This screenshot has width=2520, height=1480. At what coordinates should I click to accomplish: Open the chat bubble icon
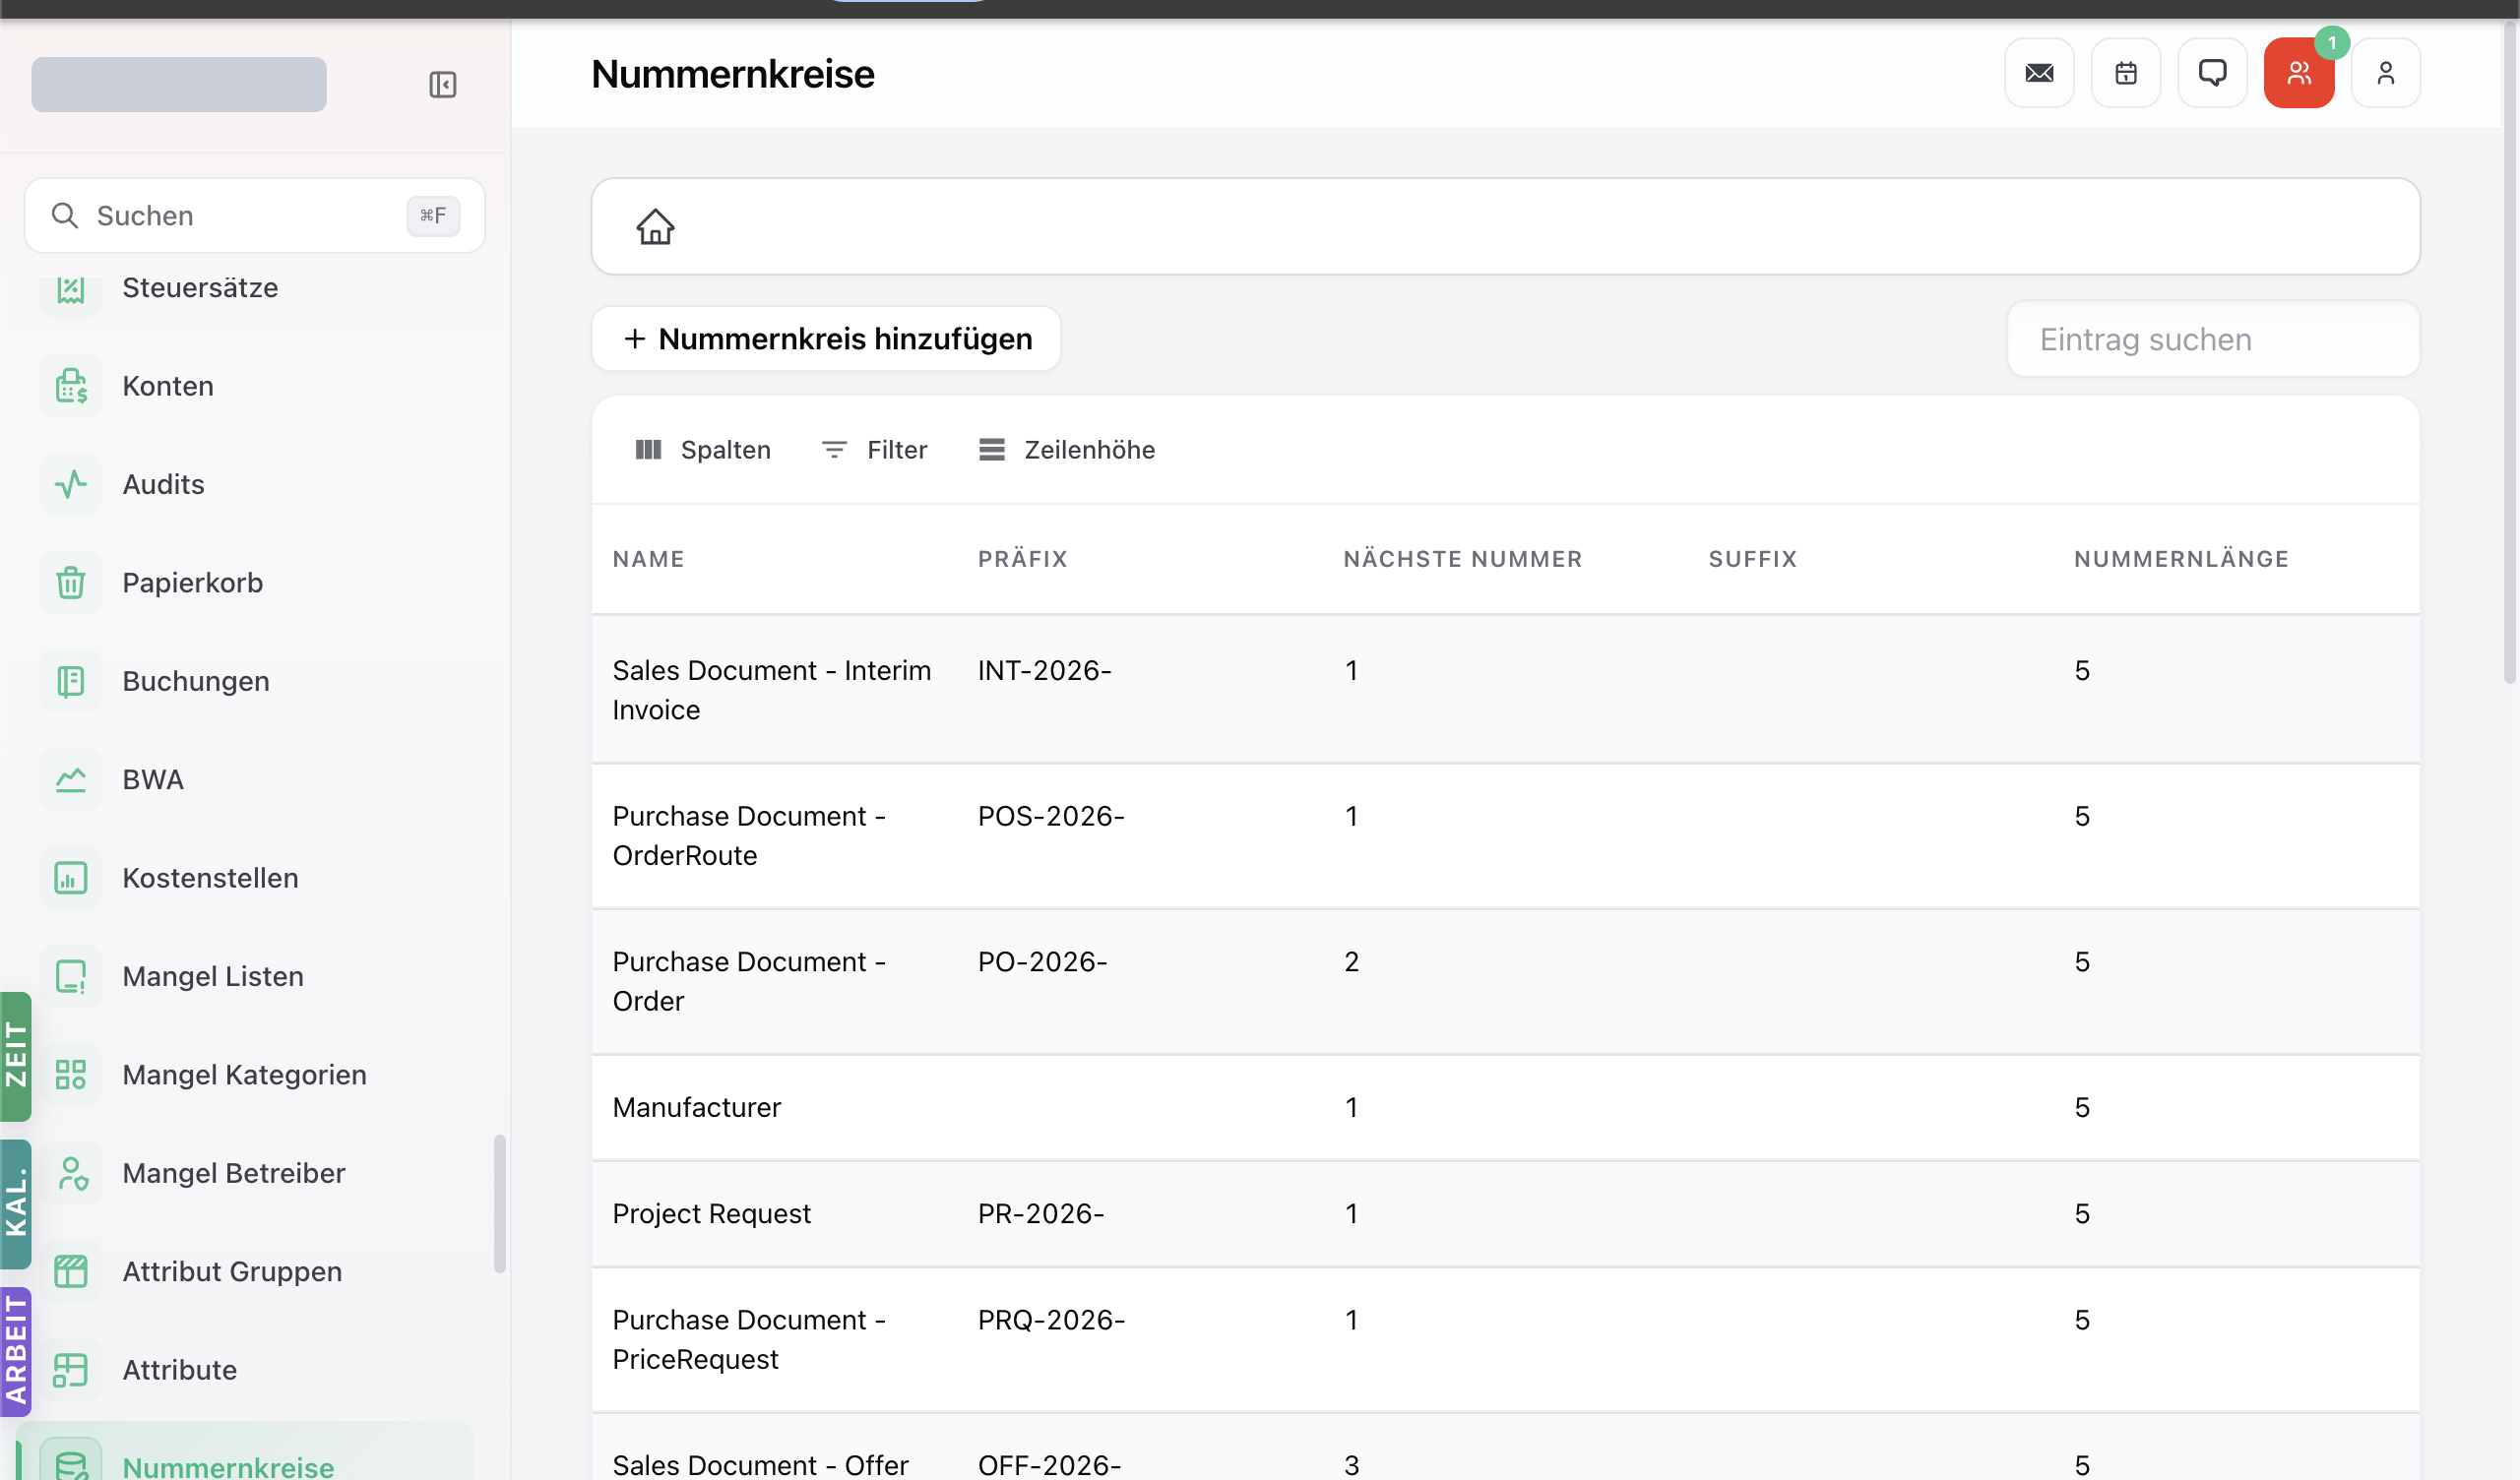2212,73
